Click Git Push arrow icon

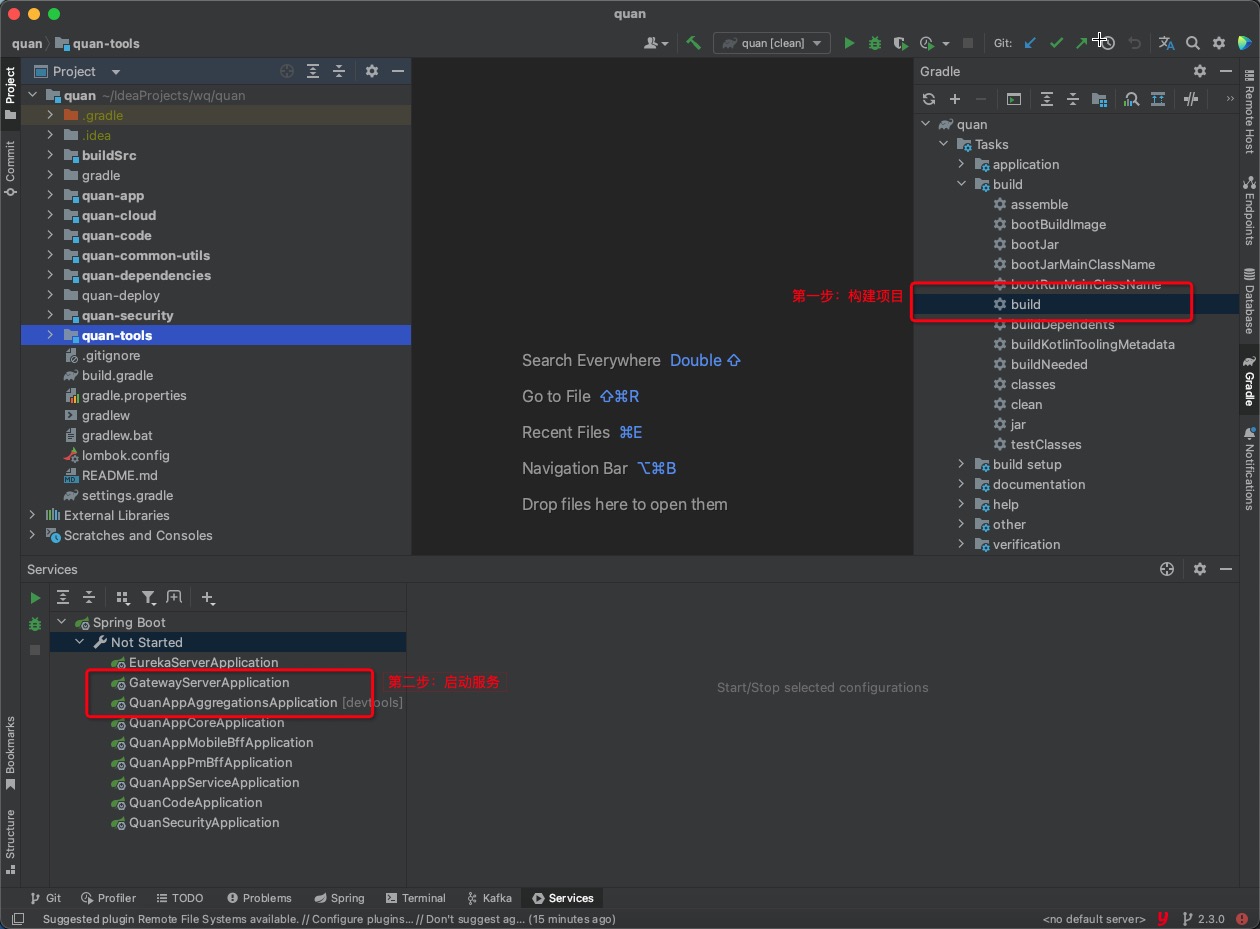click(x=1081, y=43)
